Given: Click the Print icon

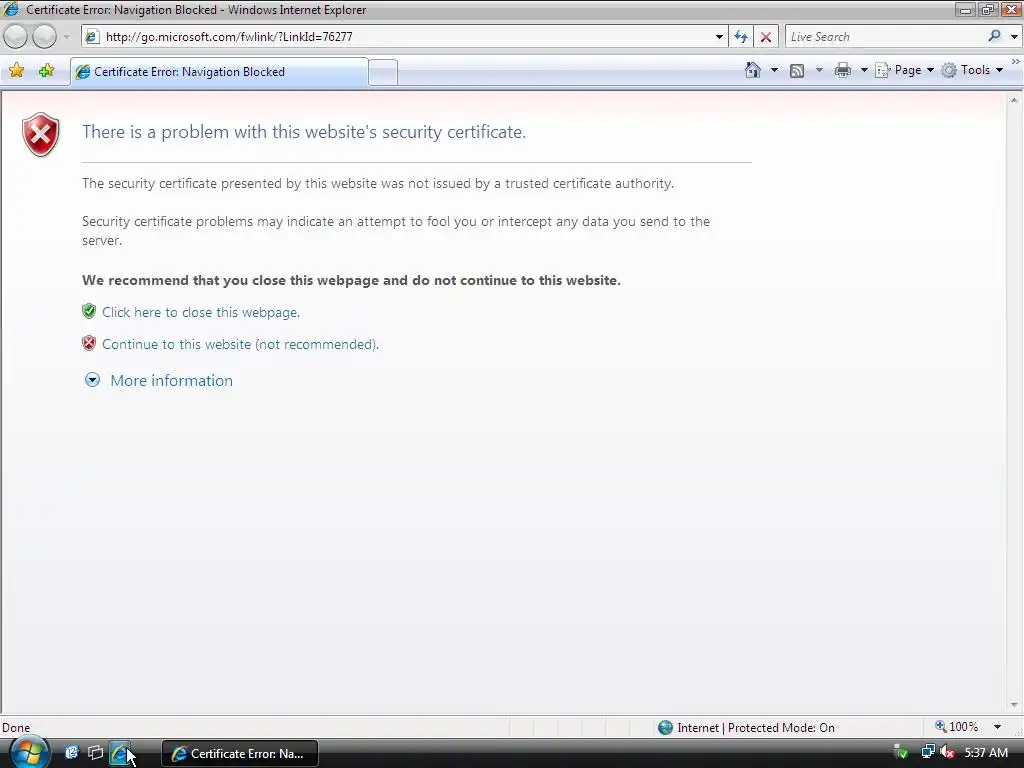Looking at the screenshot, I should pos(843,70).
